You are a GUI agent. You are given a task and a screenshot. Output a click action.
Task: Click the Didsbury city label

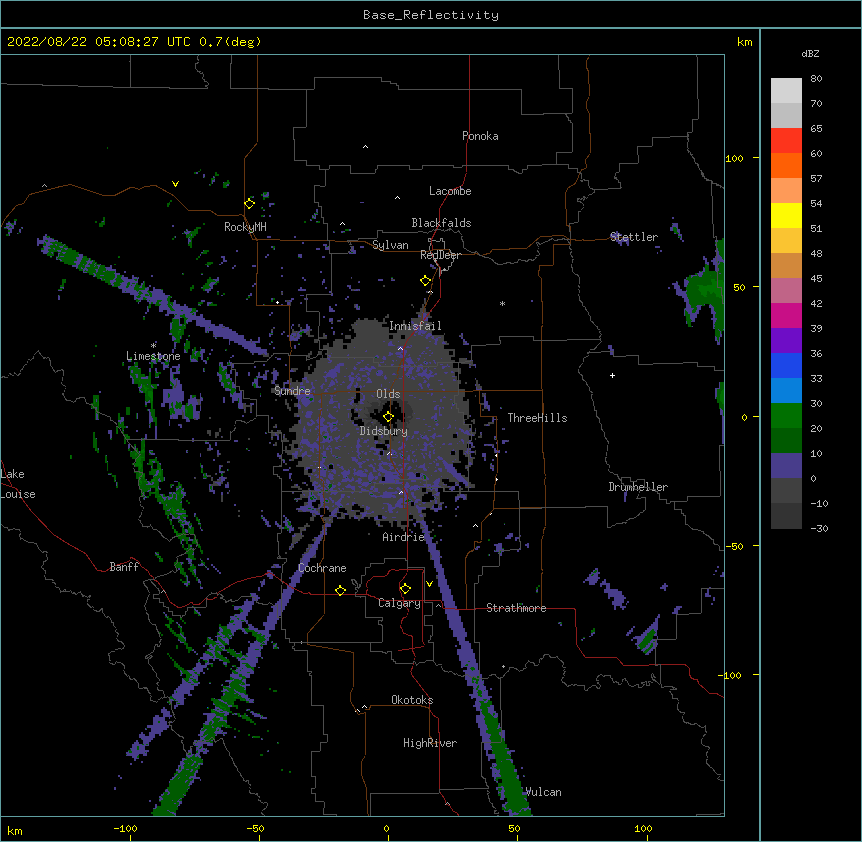[x=384, y=431]
